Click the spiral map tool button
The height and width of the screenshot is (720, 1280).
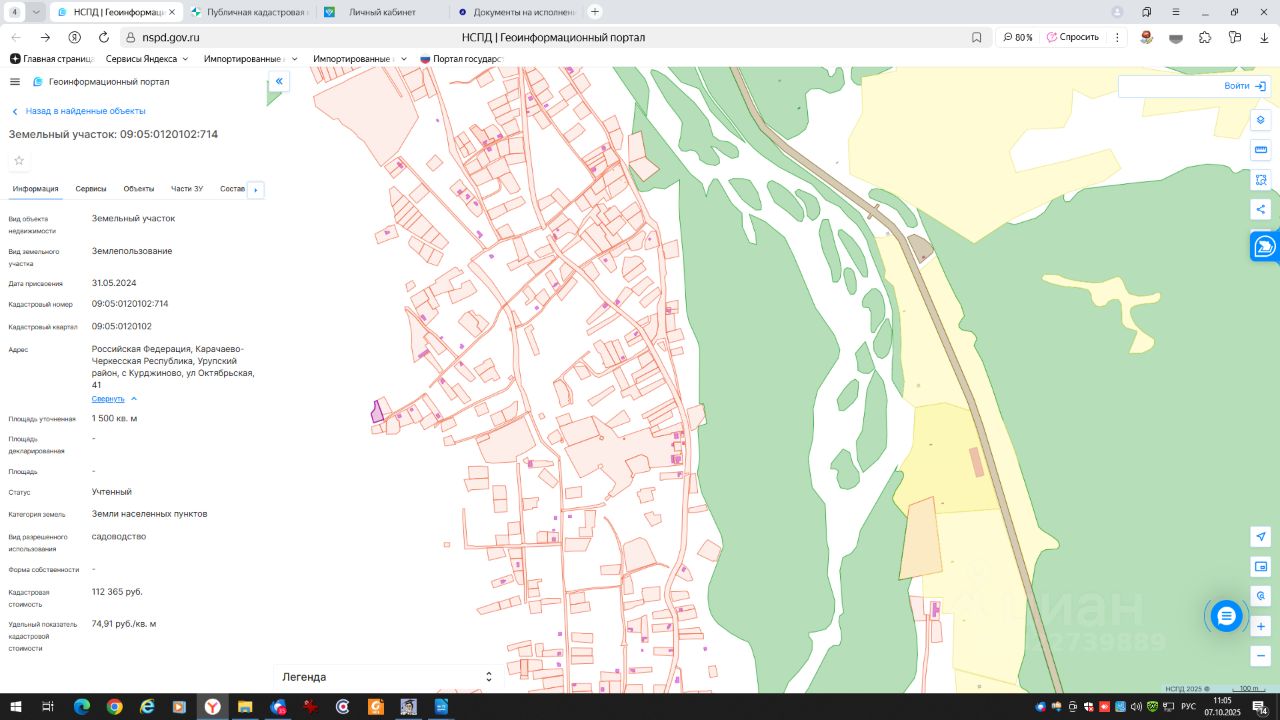tap(1261, 596)
